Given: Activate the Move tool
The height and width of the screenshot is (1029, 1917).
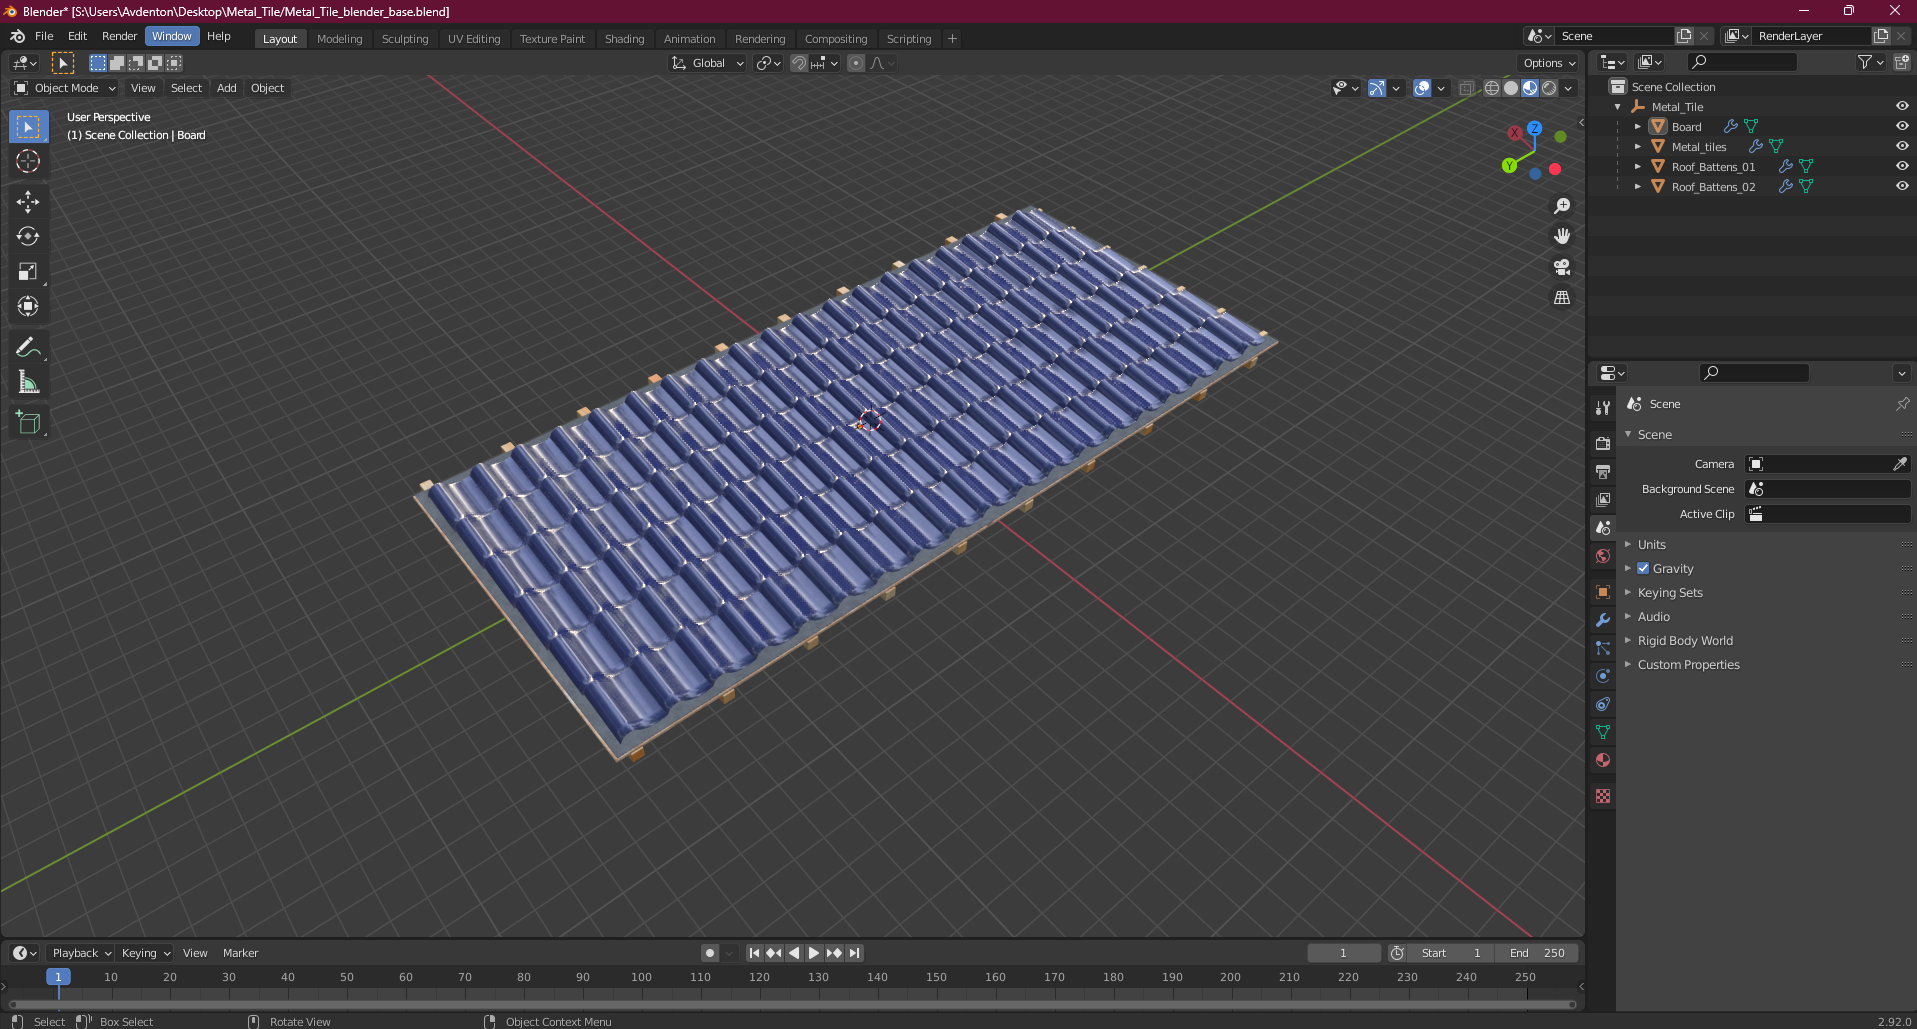Looking at the screenshot, I should [28, 202].
